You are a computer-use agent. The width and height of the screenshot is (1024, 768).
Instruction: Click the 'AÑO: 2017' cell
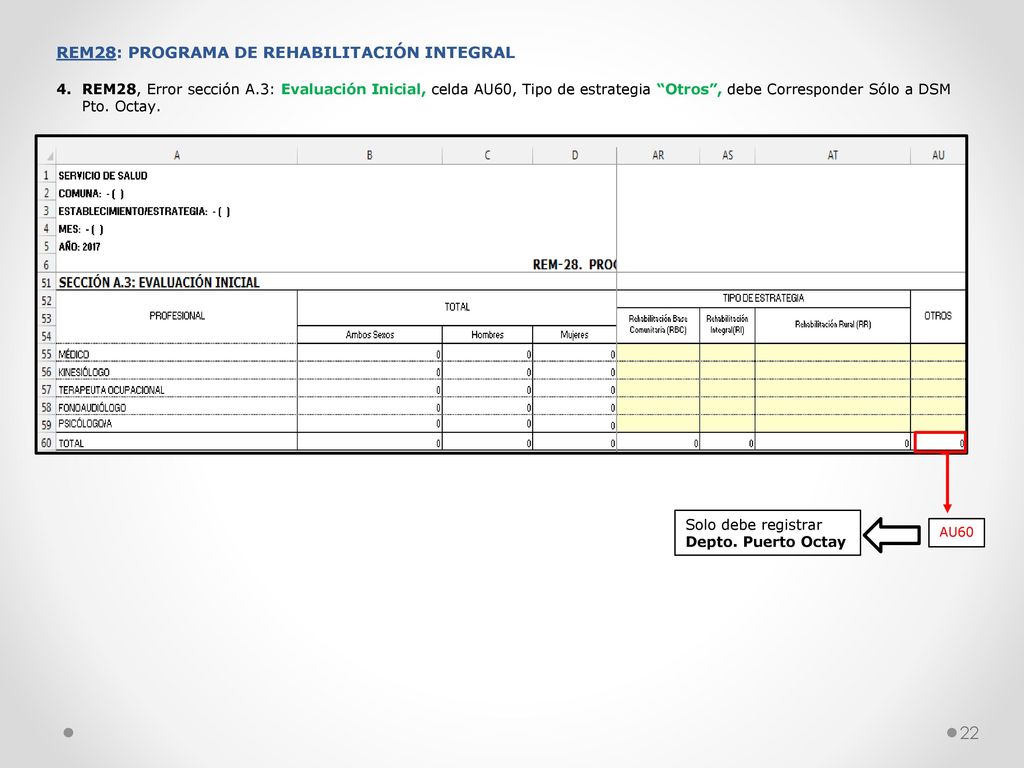(79, 247)
